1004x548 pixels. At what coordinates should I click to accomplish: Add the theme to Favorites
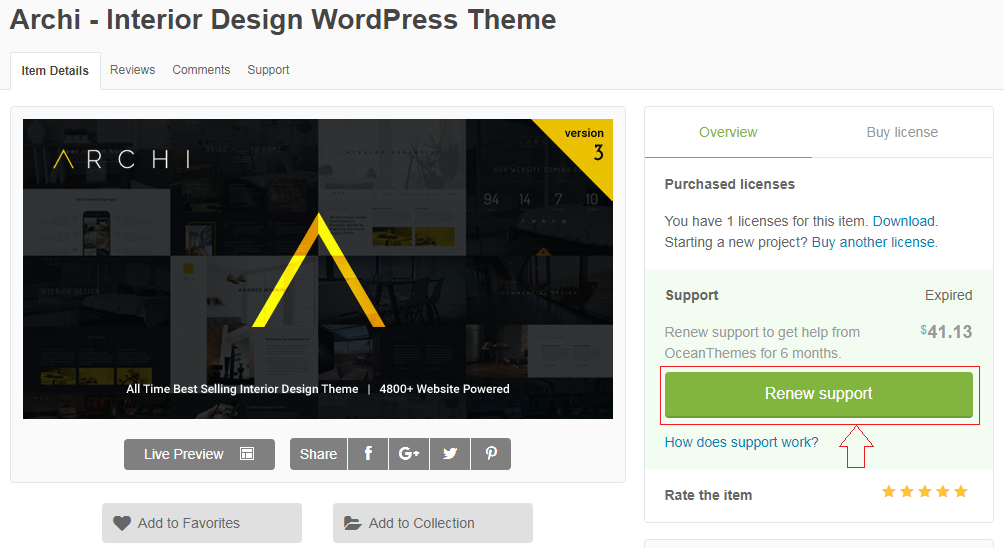click(202, 523)
